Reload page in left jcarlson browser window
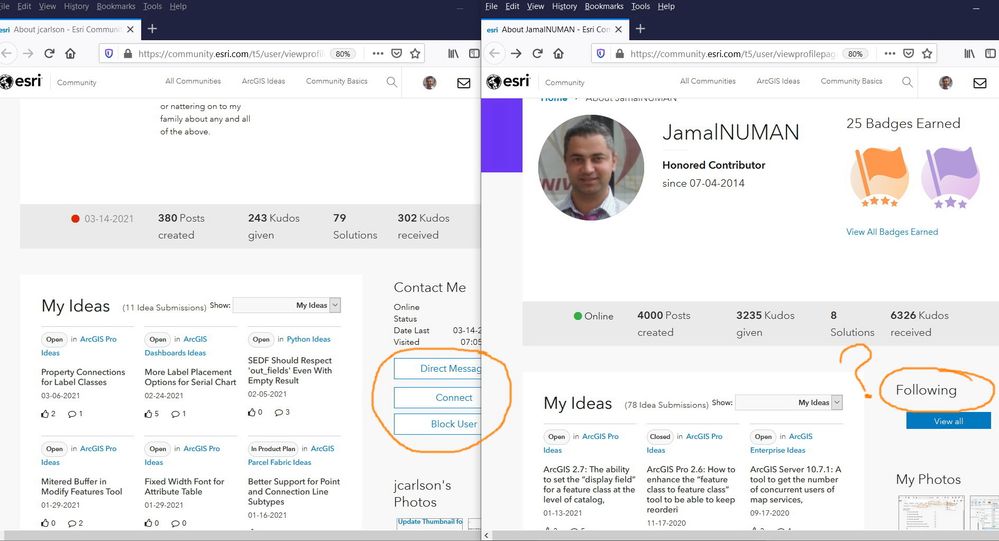The height and width of the screenshot is (541, 999). [x=49, y=54]
